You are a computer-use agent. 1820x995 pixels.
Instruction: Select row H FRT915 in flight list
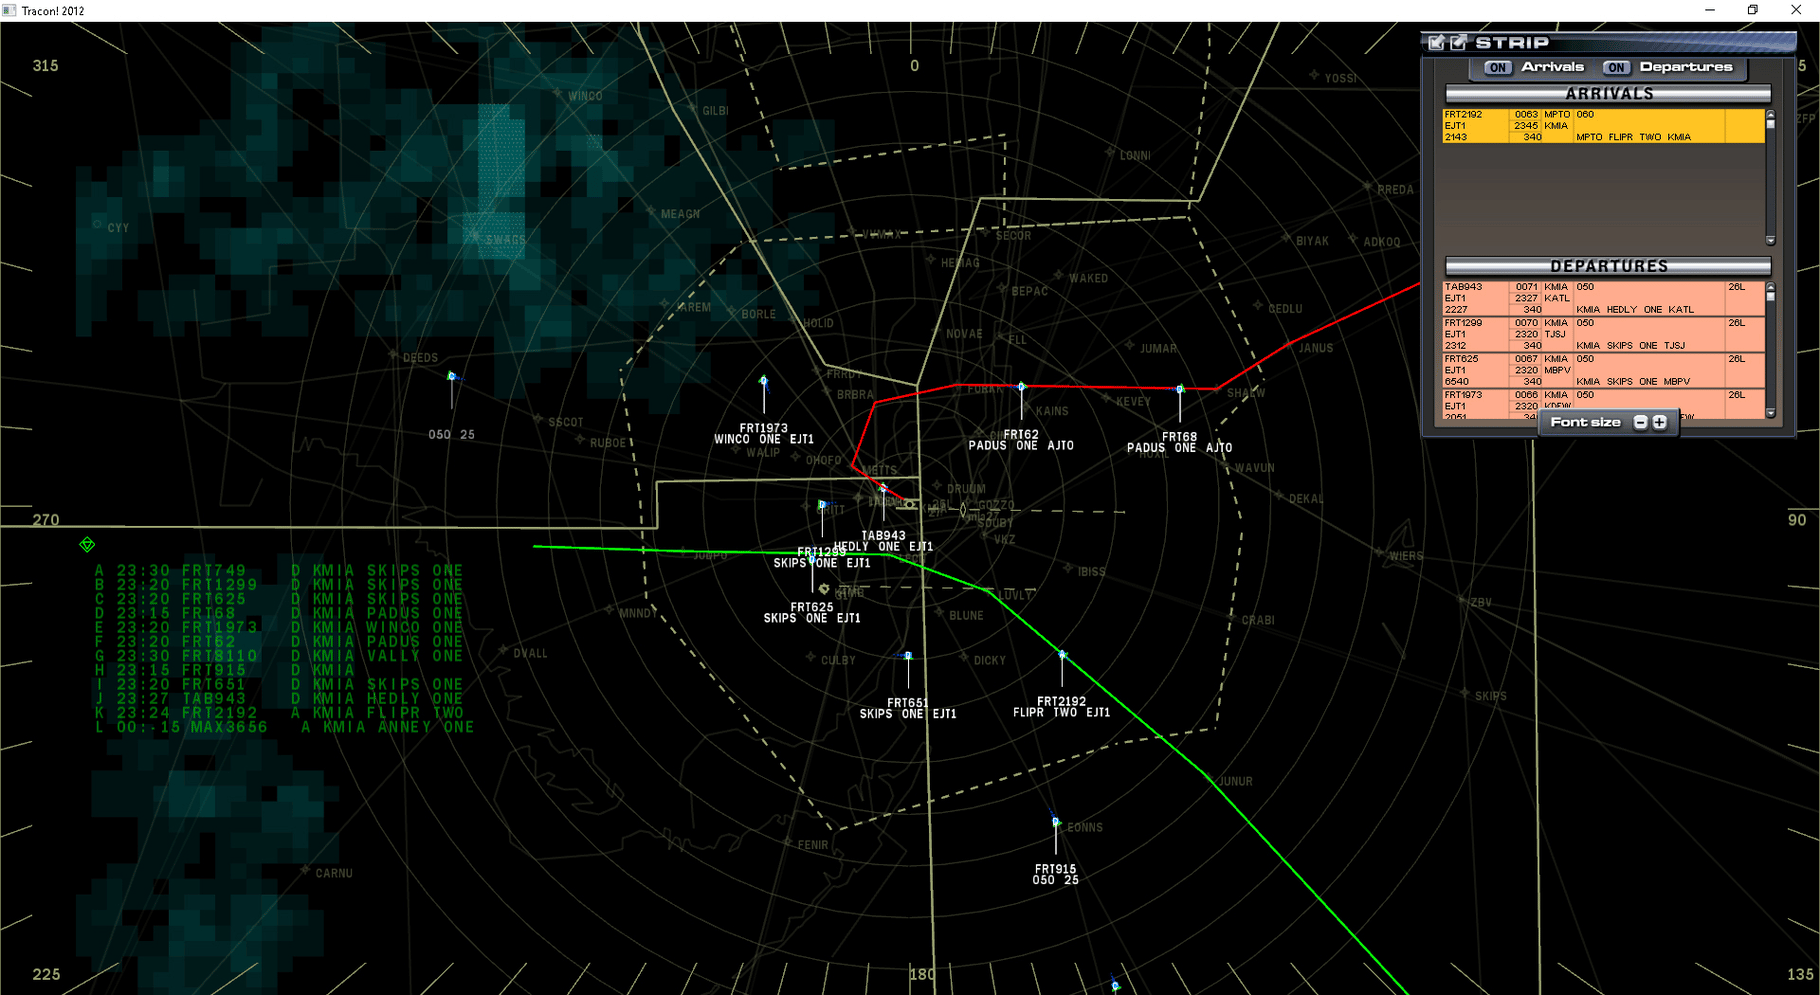tap(225, 670)
